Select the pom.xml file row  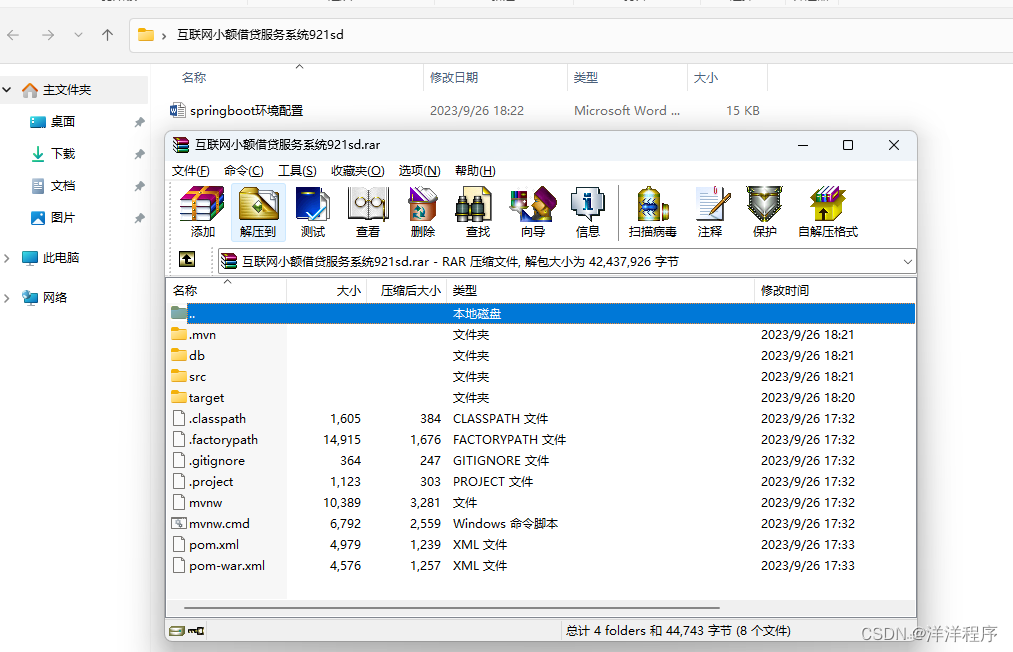[x=541, y=545]
